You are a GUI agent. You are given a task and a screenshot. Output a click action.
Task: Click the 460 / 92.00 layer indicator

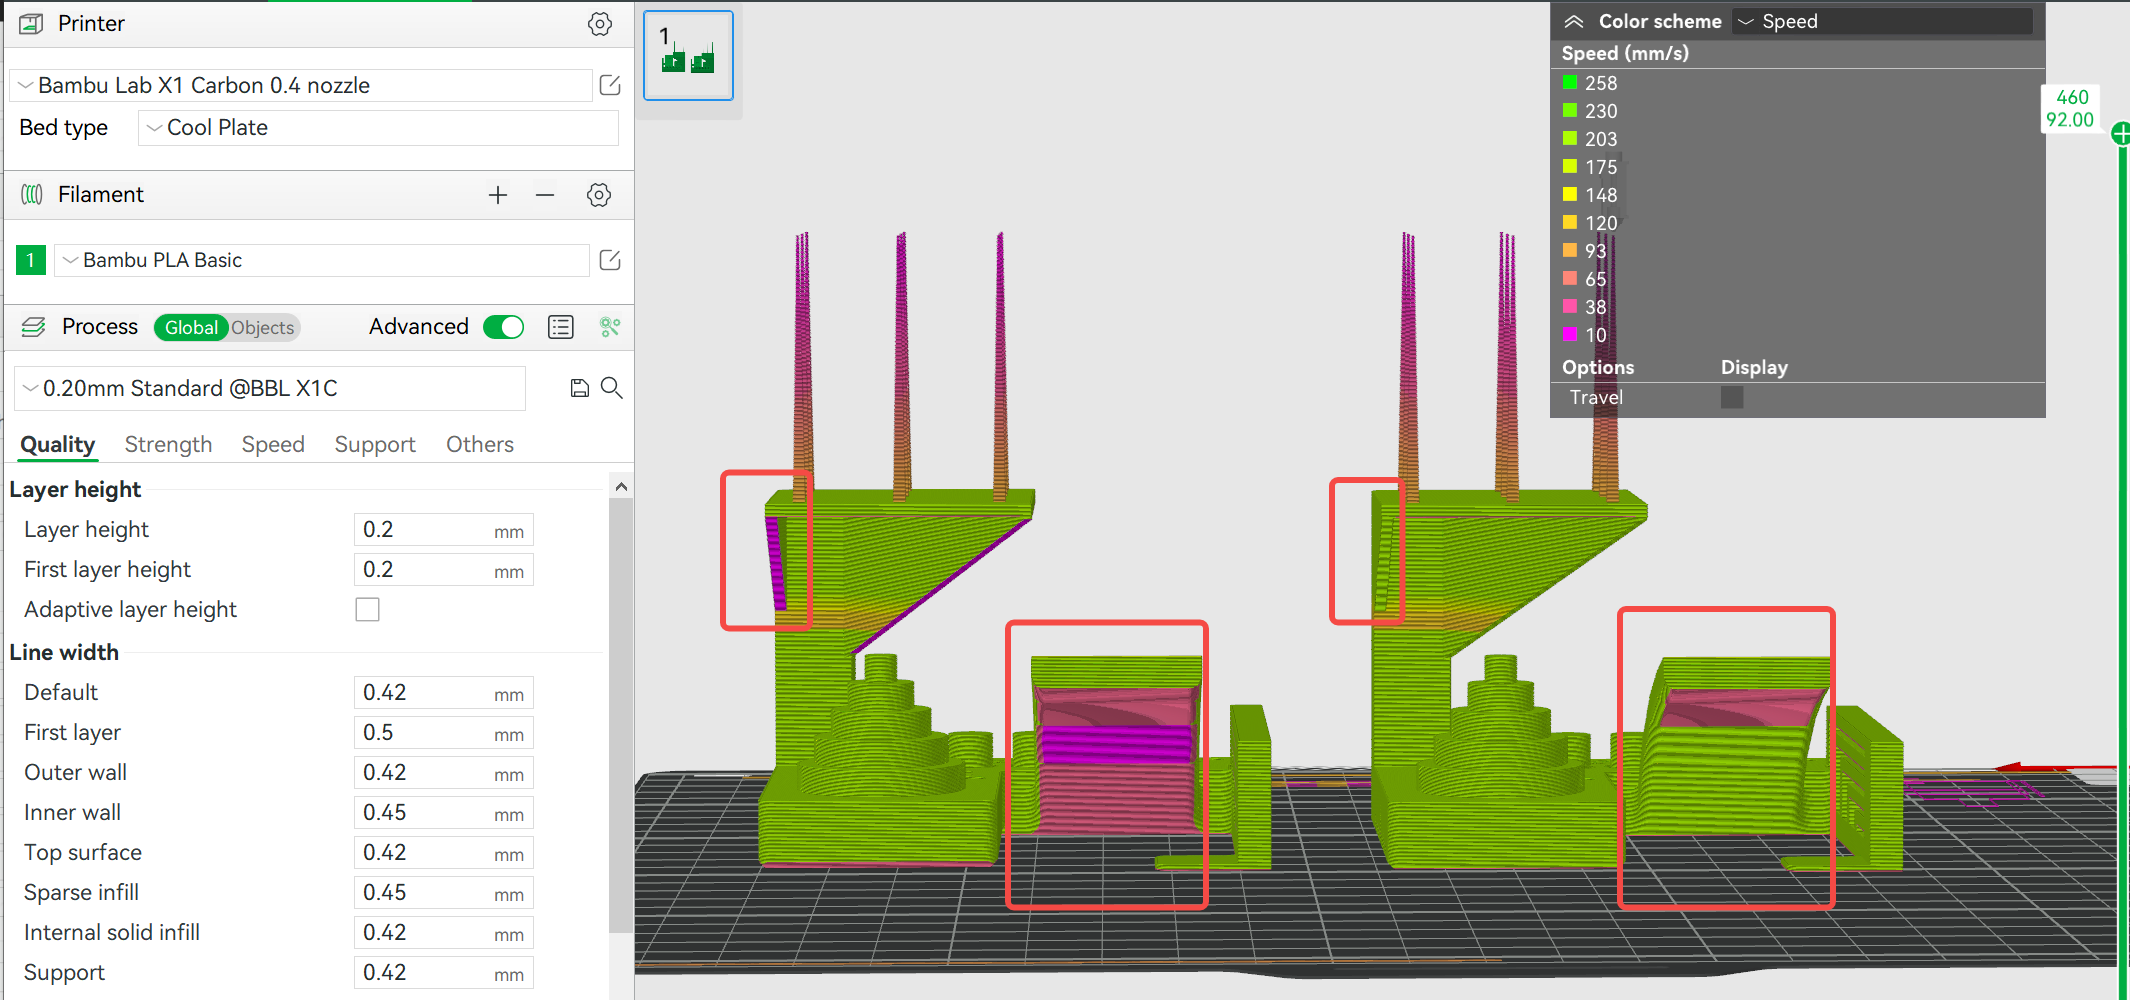pyautogui.click(x=2069, y=108)
